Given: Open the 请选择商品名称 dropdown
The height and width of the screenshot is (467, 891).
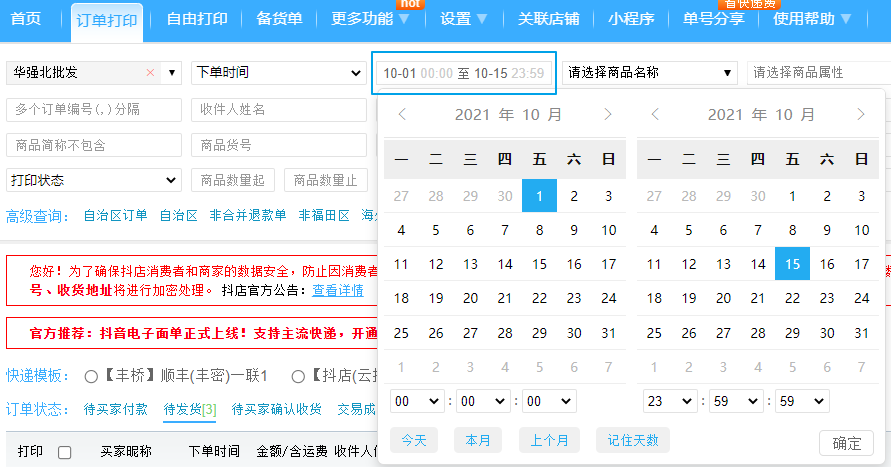Looking at the screenshot, I should point(650,73).
